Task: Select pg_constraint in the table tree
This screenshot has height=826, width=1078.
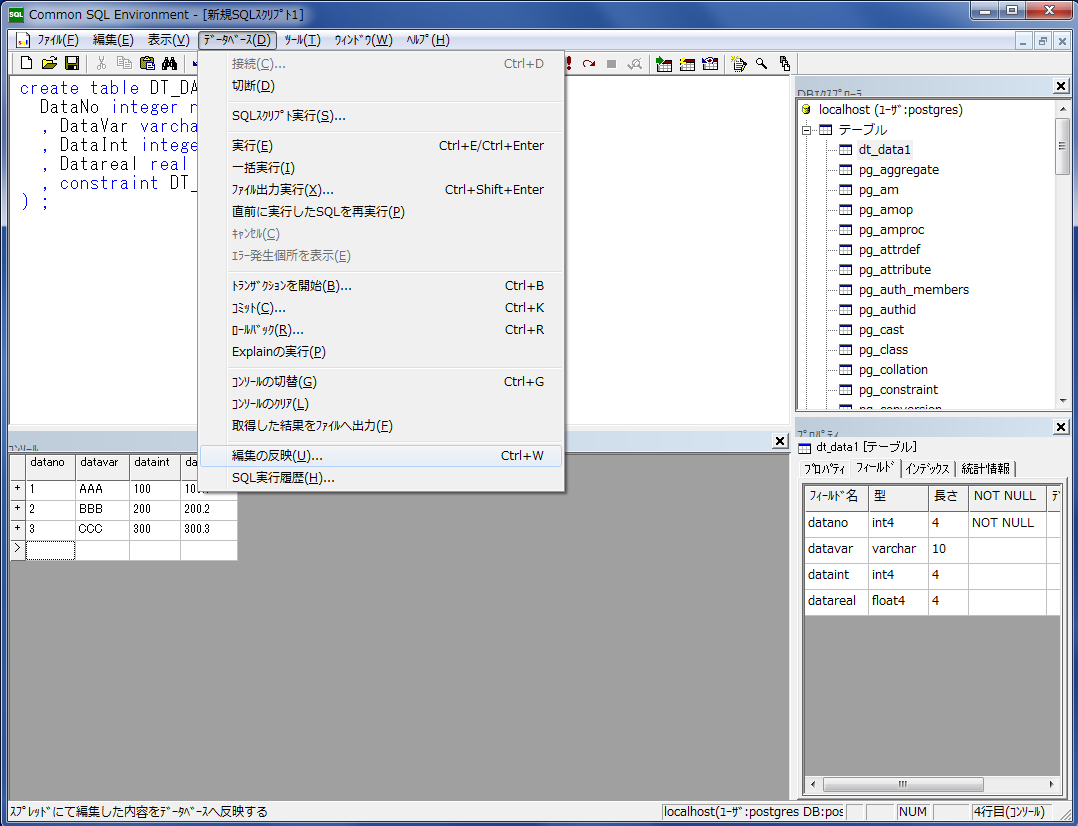Action: tap(898, 389)
